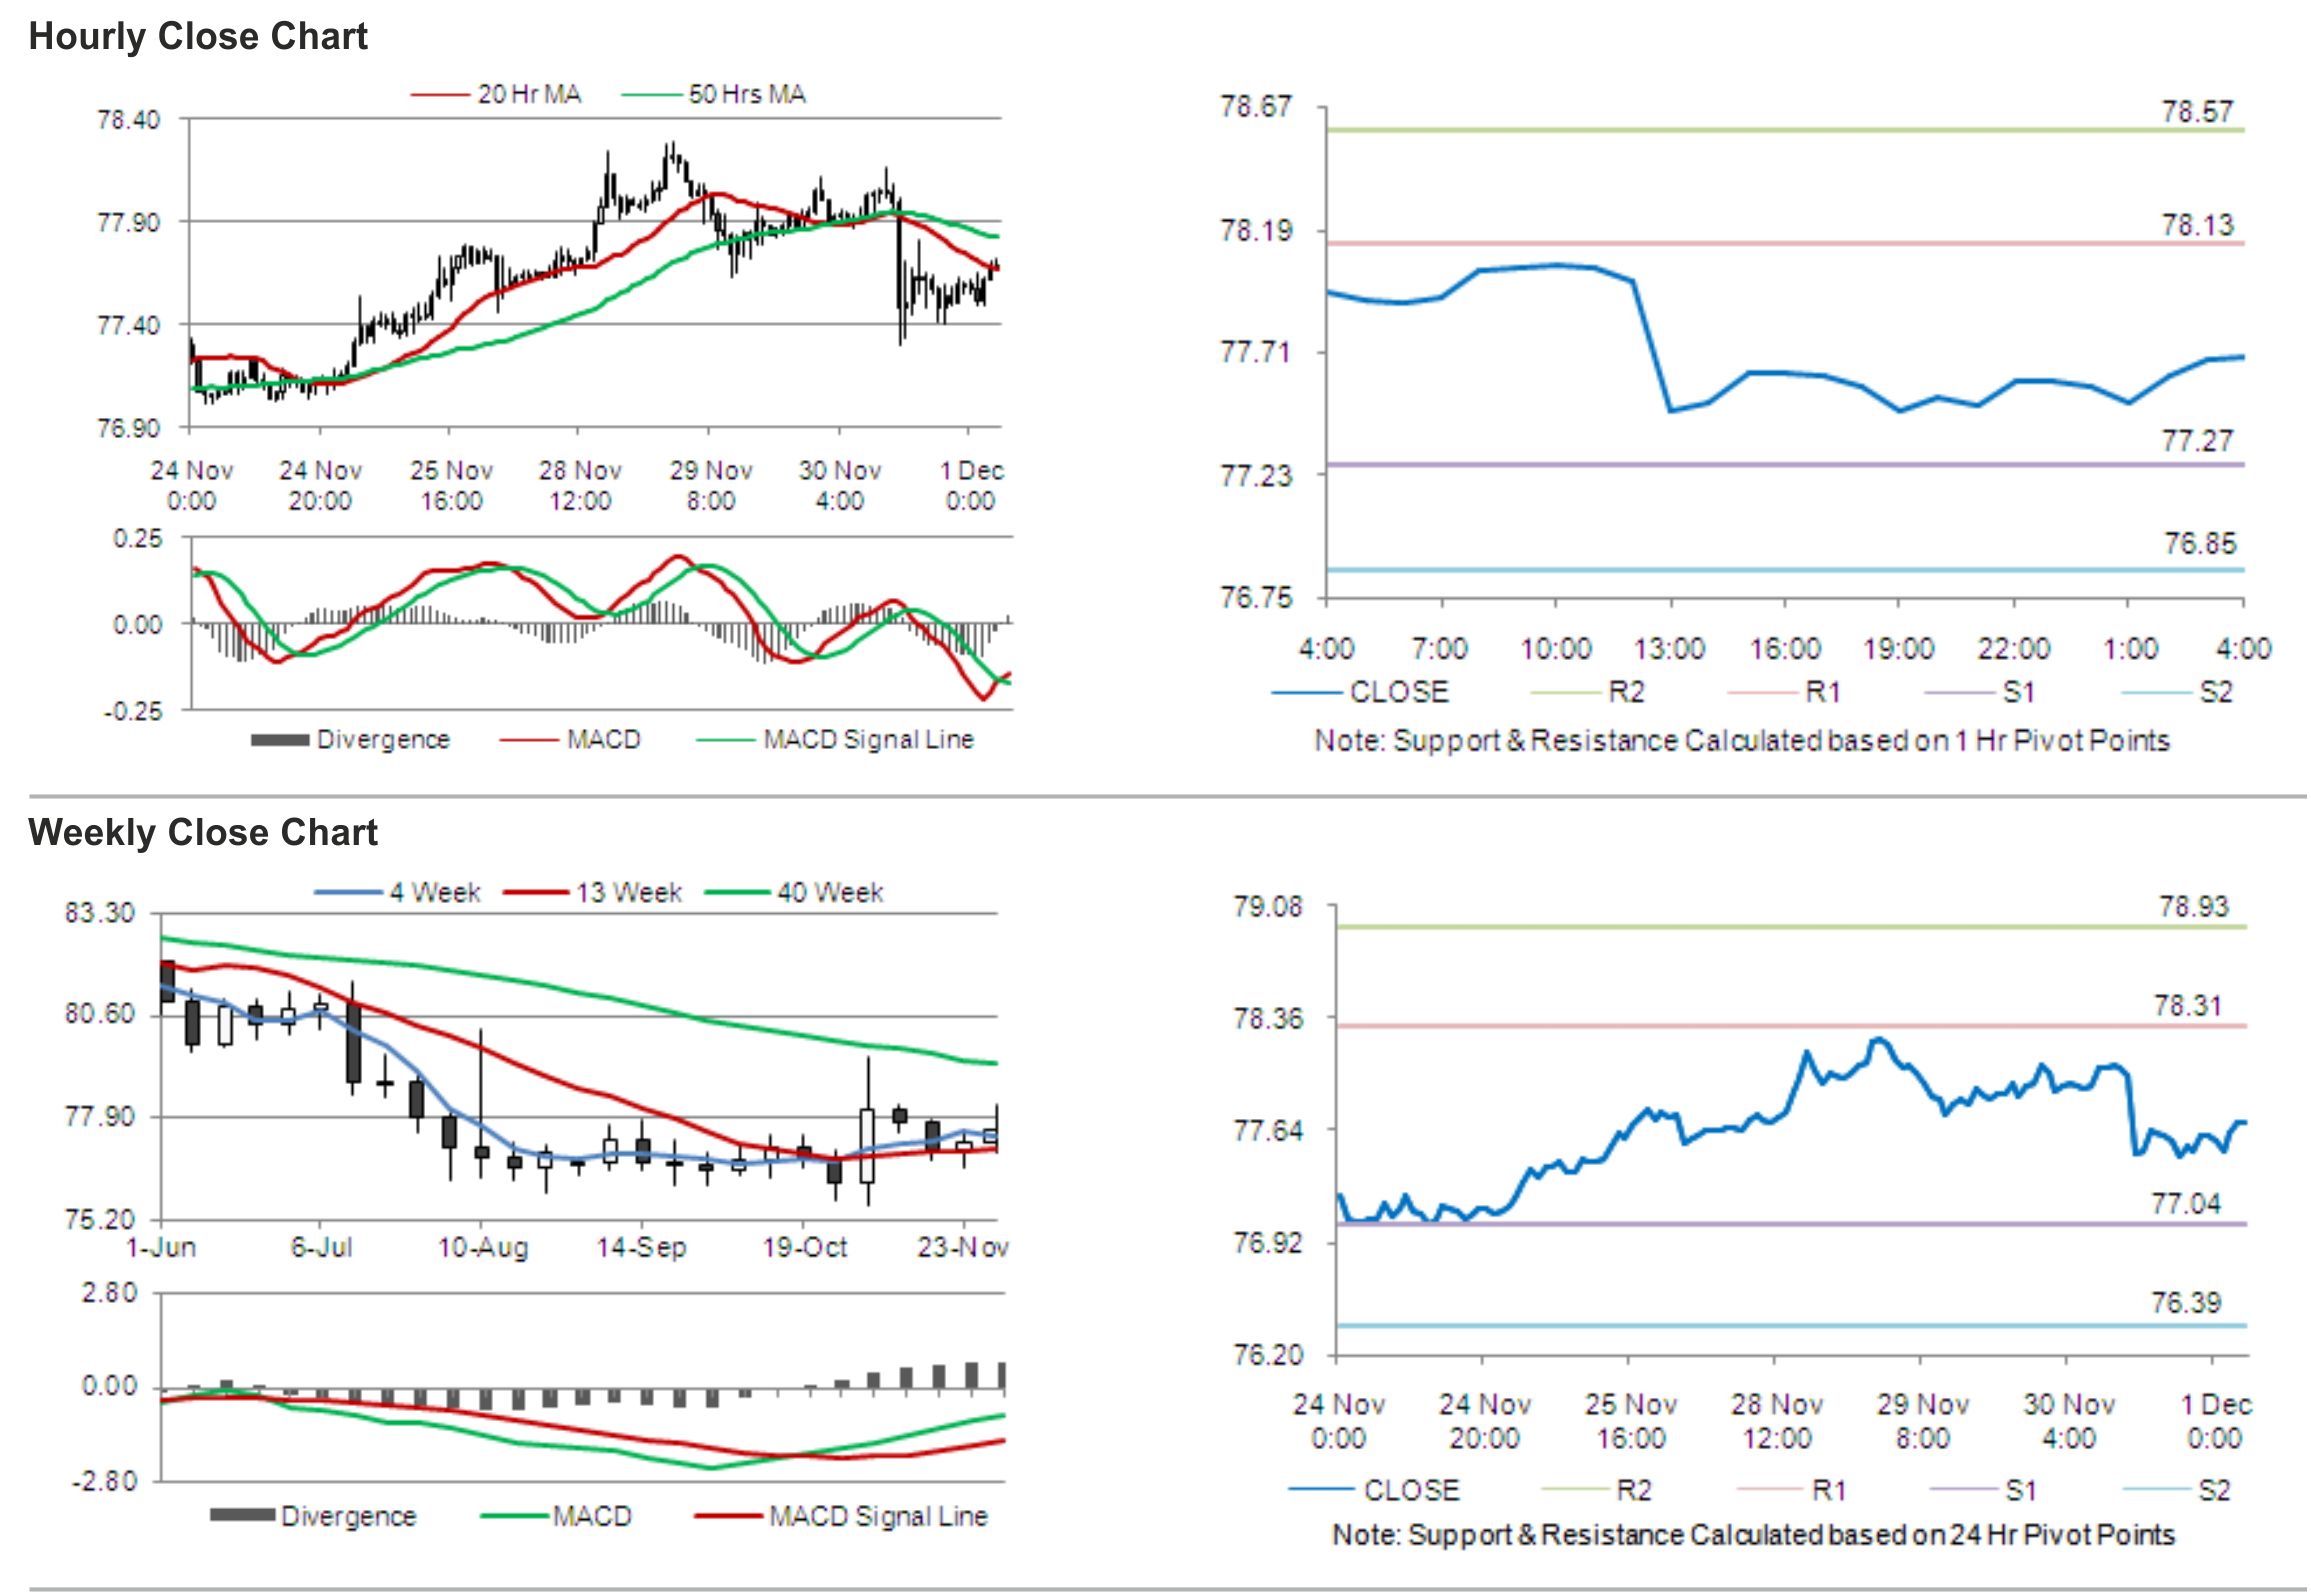Click the 76.90 y-axis label on hourly chart
Viewport: 2311px width, 1592px height.
click(x=128, y=428)
